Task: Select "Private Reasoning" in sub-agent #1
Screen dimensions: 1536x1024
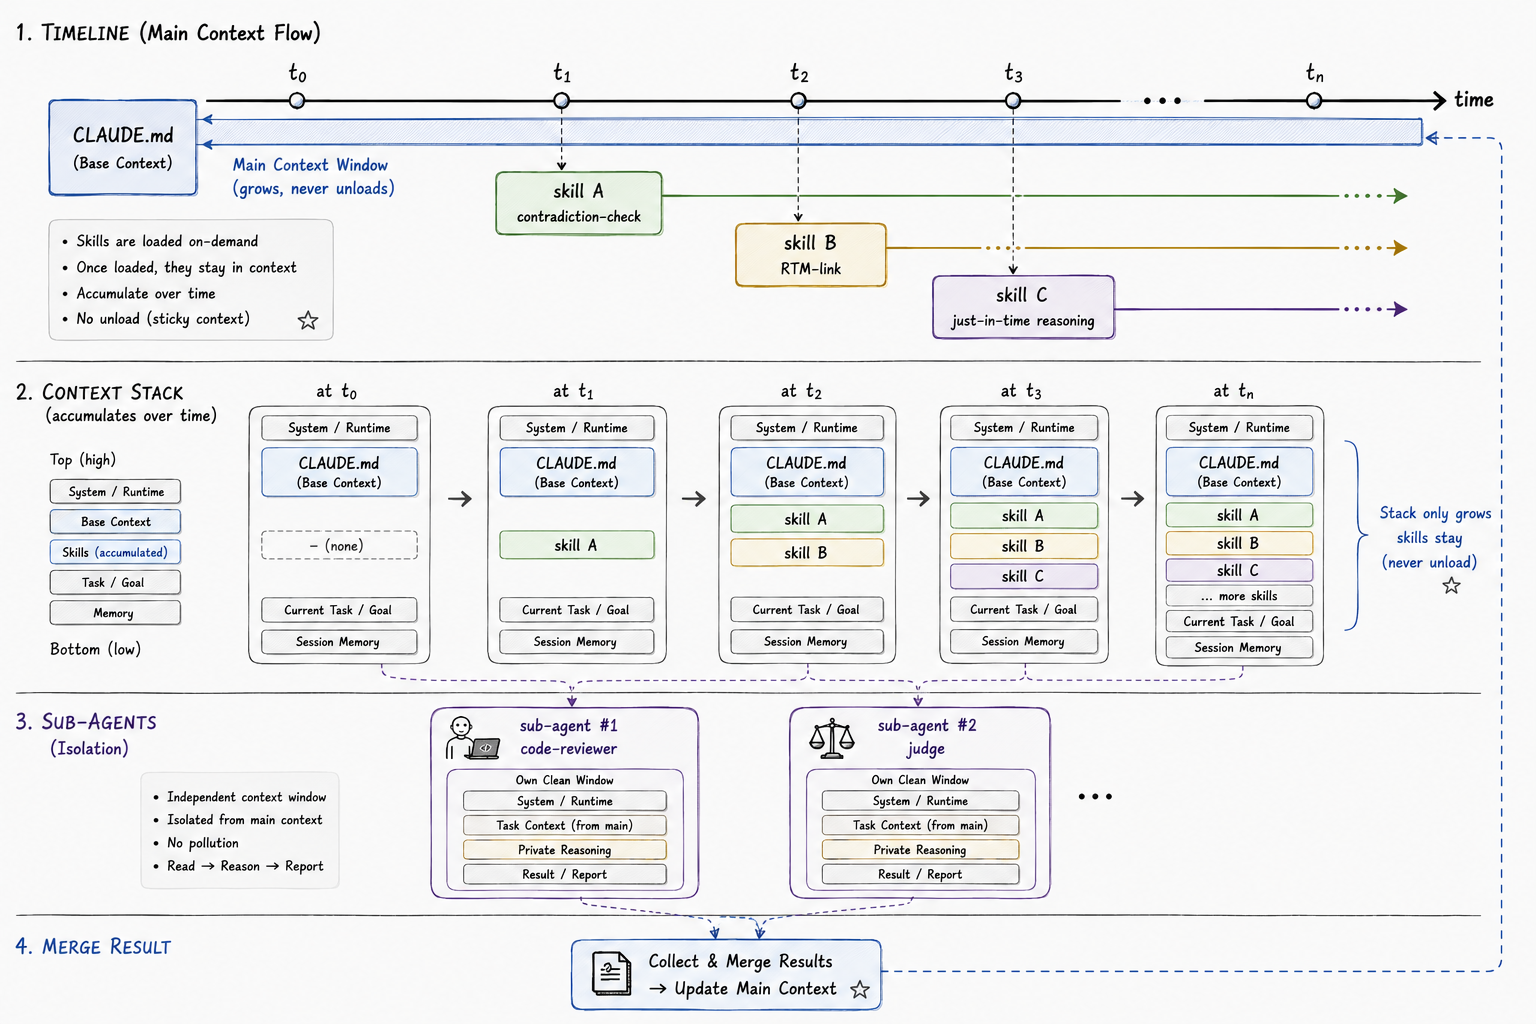Action: [x=565, y=850]
